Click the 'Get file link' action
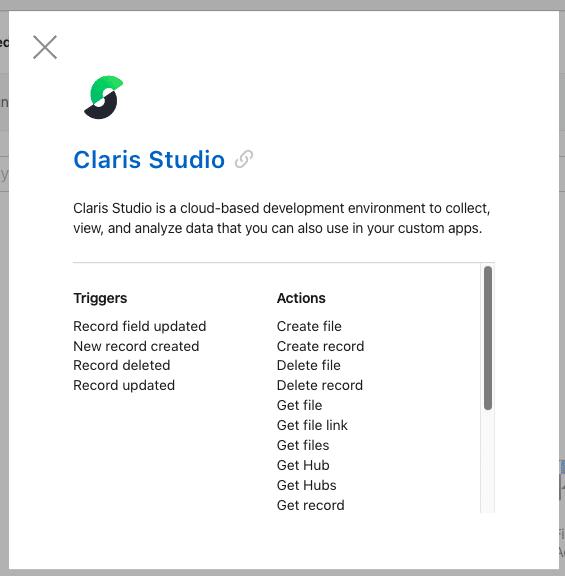 coord(312,425)
